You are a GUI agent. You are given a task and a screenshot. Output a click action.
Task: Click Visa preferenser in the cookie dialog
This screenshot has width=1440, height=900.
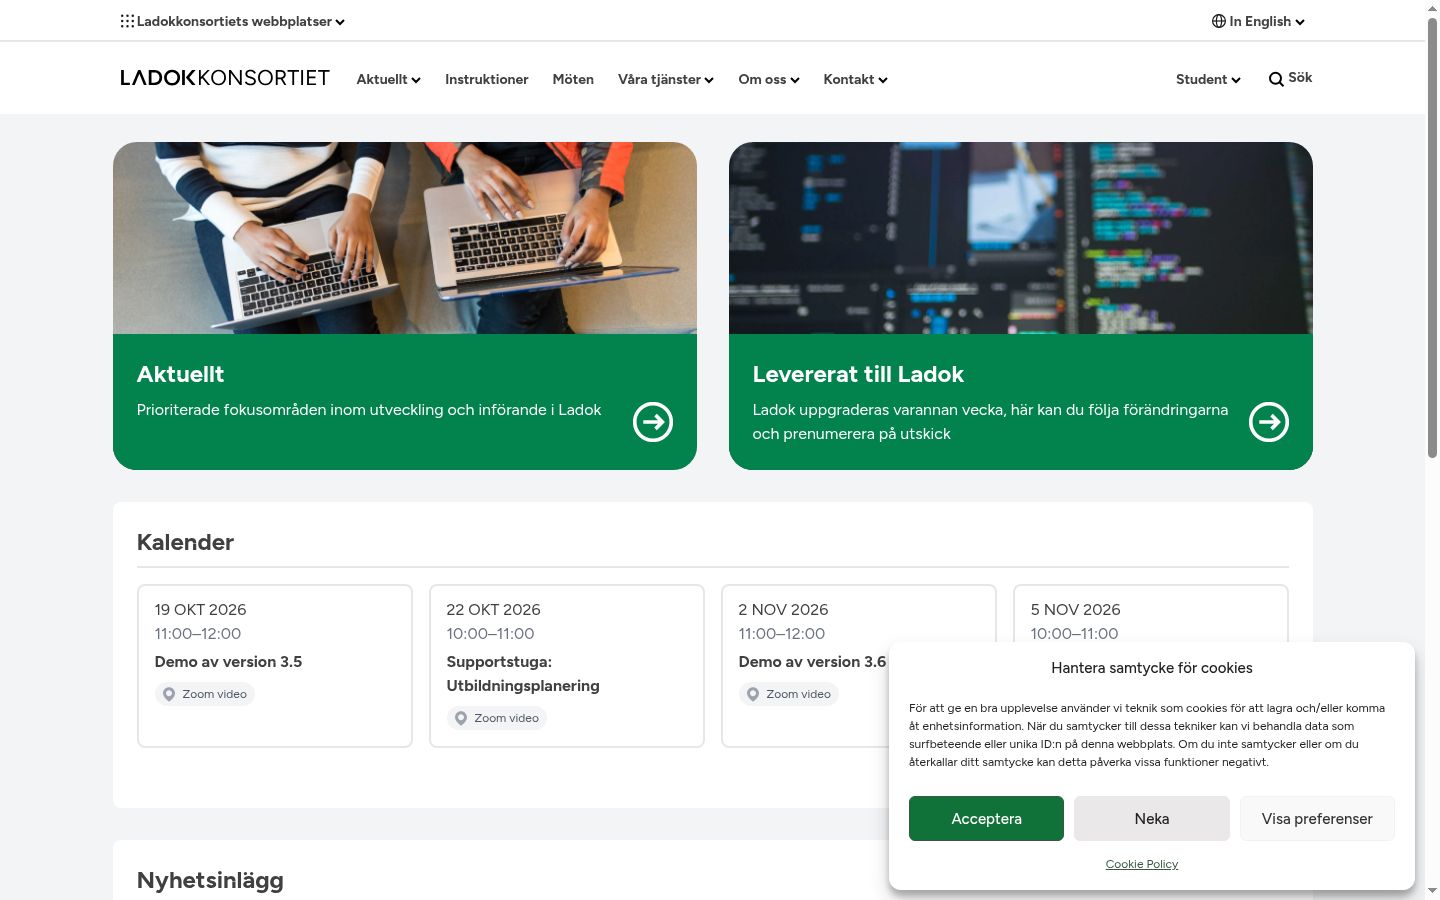(1317, 818)
